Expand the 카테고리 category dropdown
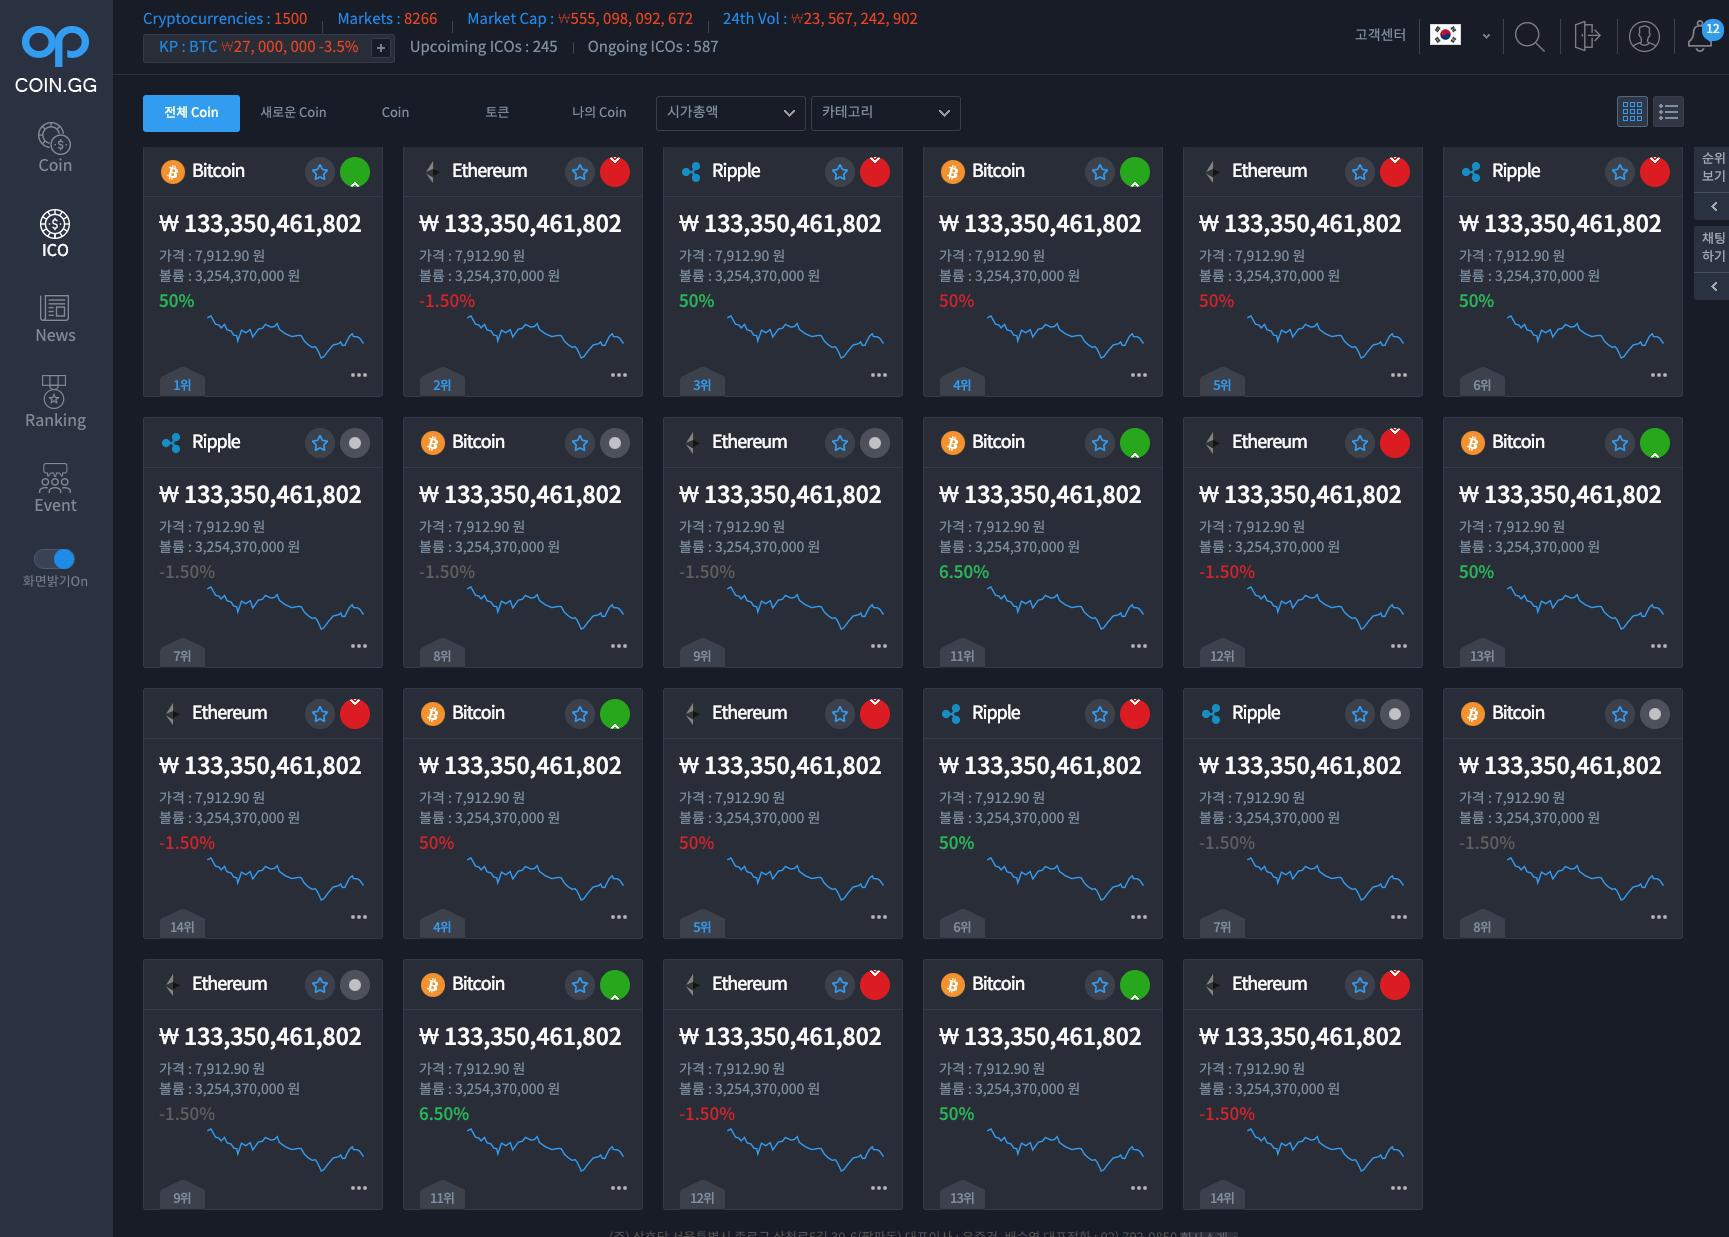 pyautogui.click(x=886, y=113)
